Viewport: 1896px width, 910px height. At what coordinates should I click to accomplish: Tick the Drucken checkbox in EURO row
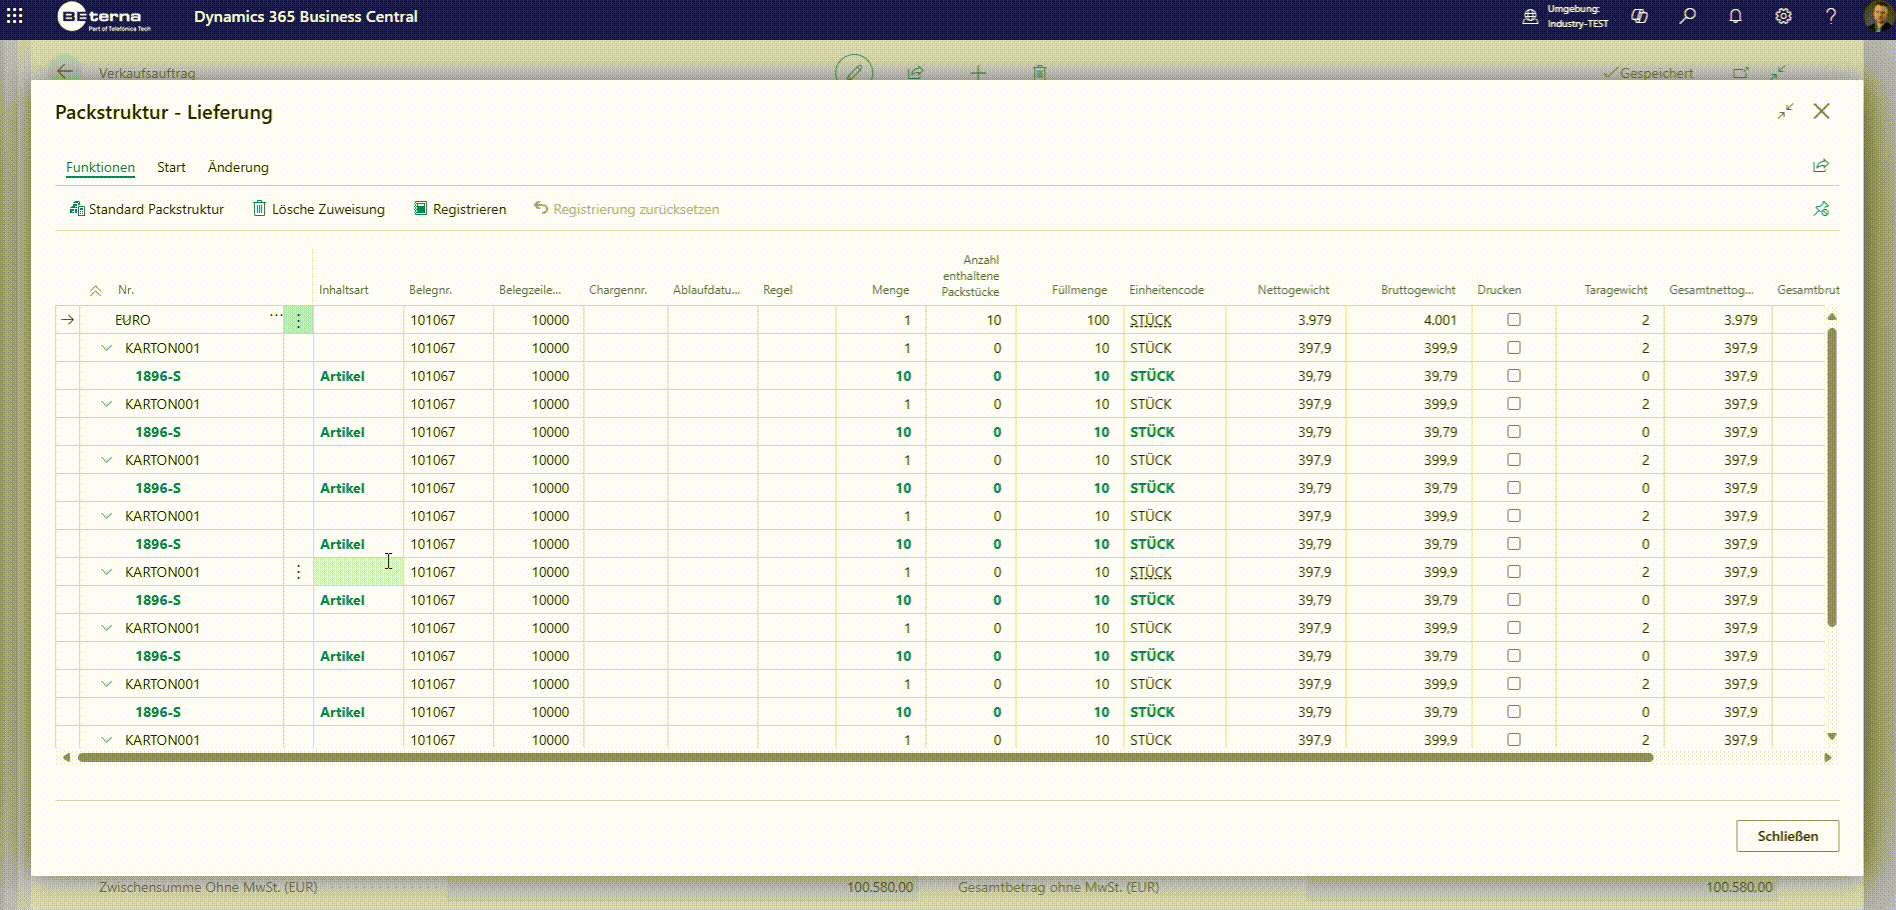tap(1514, 320)
